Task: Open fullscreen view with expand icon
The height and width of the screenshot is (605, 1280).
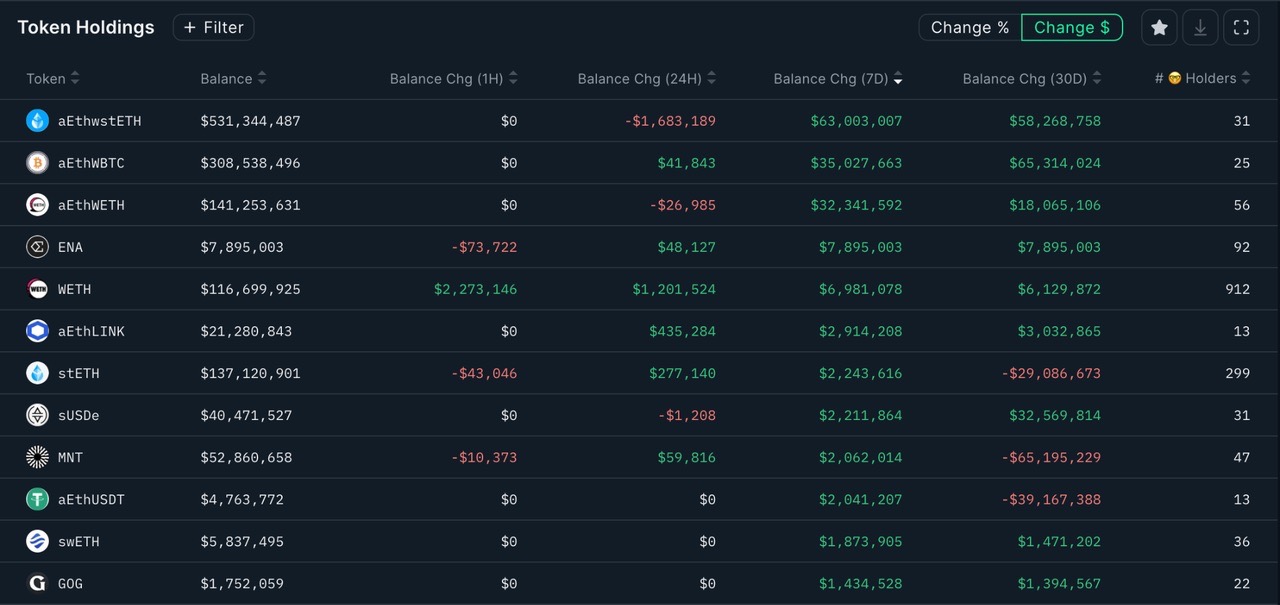Action: (x=1241, y=28)
